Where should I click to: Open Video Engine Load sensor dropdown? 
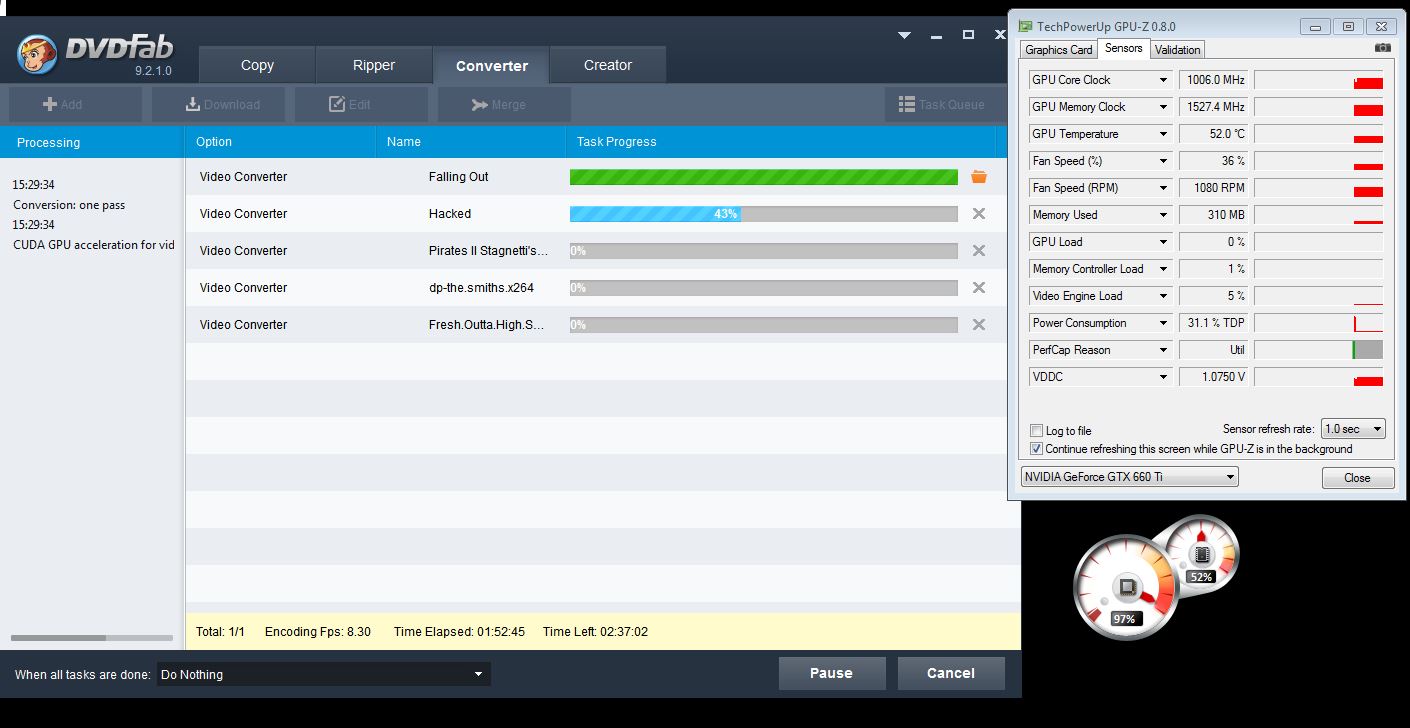pyautogui.click(x=1163, y=296)
